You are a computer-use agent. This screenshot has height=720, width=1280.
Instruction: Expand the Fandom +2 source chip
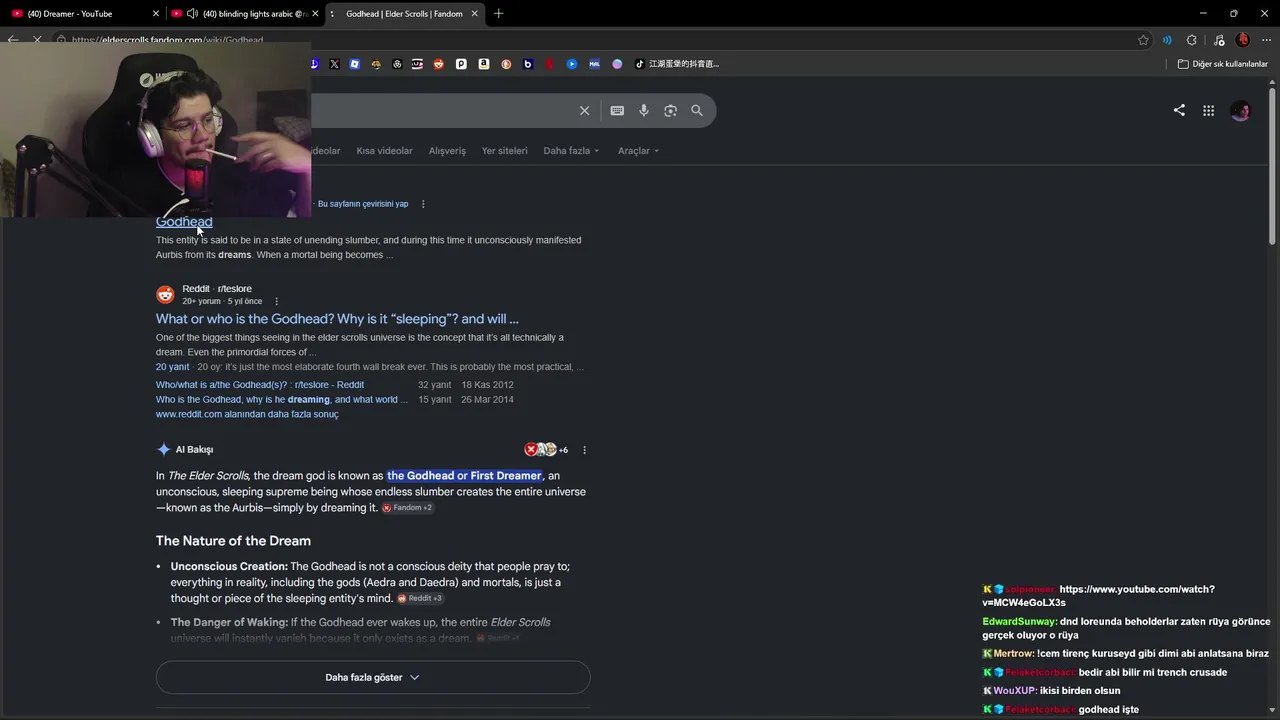click(407, 508)
